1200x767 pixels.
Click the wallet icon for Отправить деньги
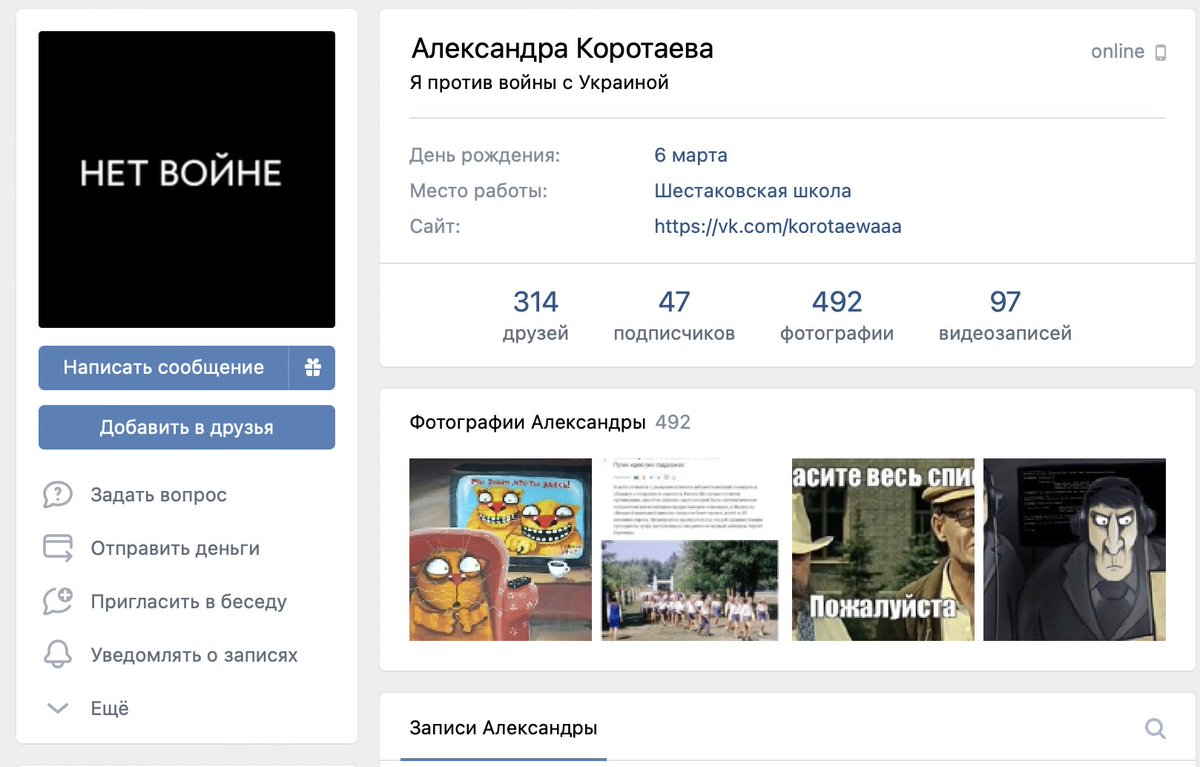(x=58, y=548)
